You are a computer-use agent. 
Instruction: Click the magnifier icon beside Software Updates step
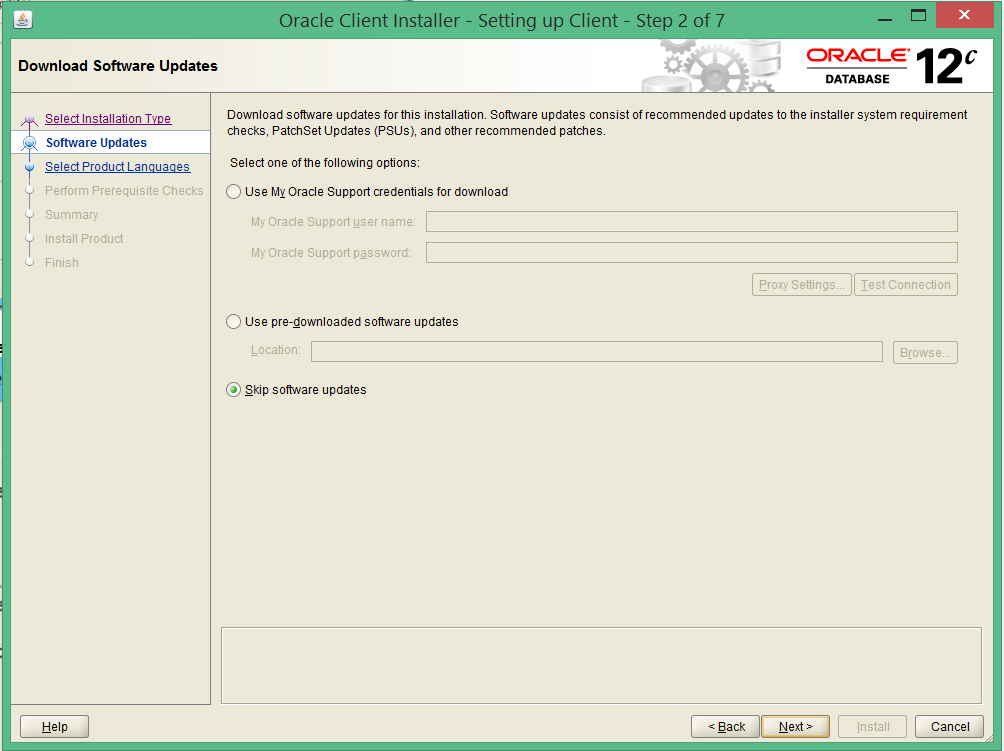pyautogui.click(x=30, y=141)
